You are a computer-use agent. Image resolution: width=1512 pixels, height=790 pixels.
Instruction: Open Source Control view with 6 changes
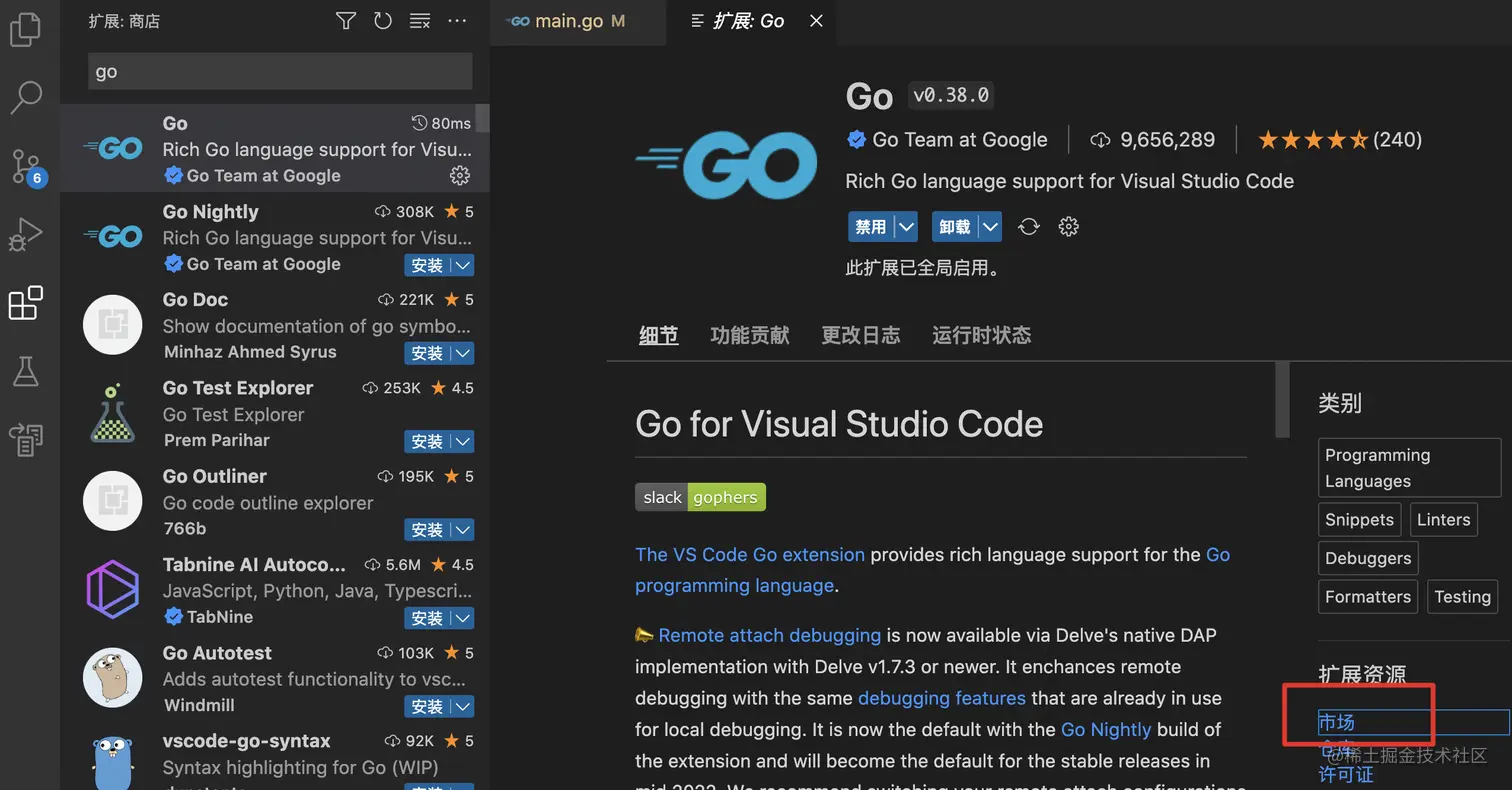(25, 167)
